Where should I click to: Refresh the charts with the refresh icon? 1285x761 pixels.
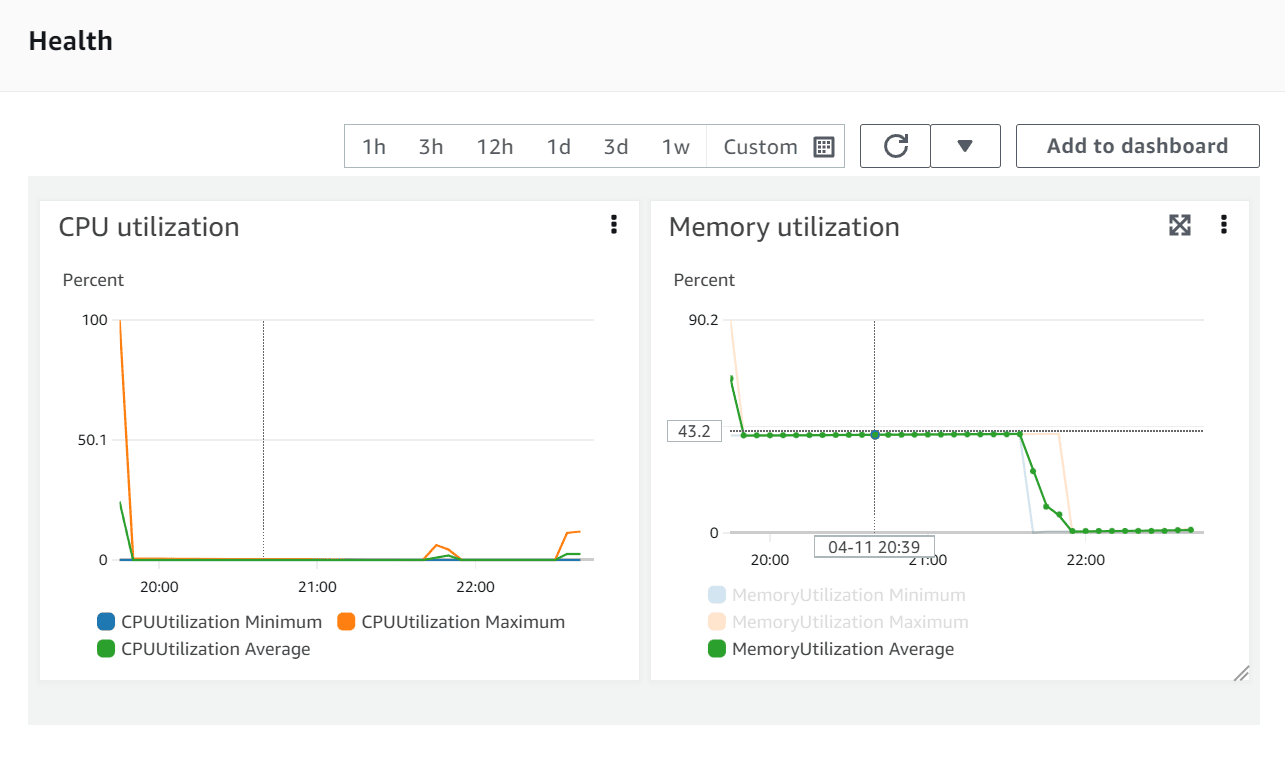[x=894, y=146]
